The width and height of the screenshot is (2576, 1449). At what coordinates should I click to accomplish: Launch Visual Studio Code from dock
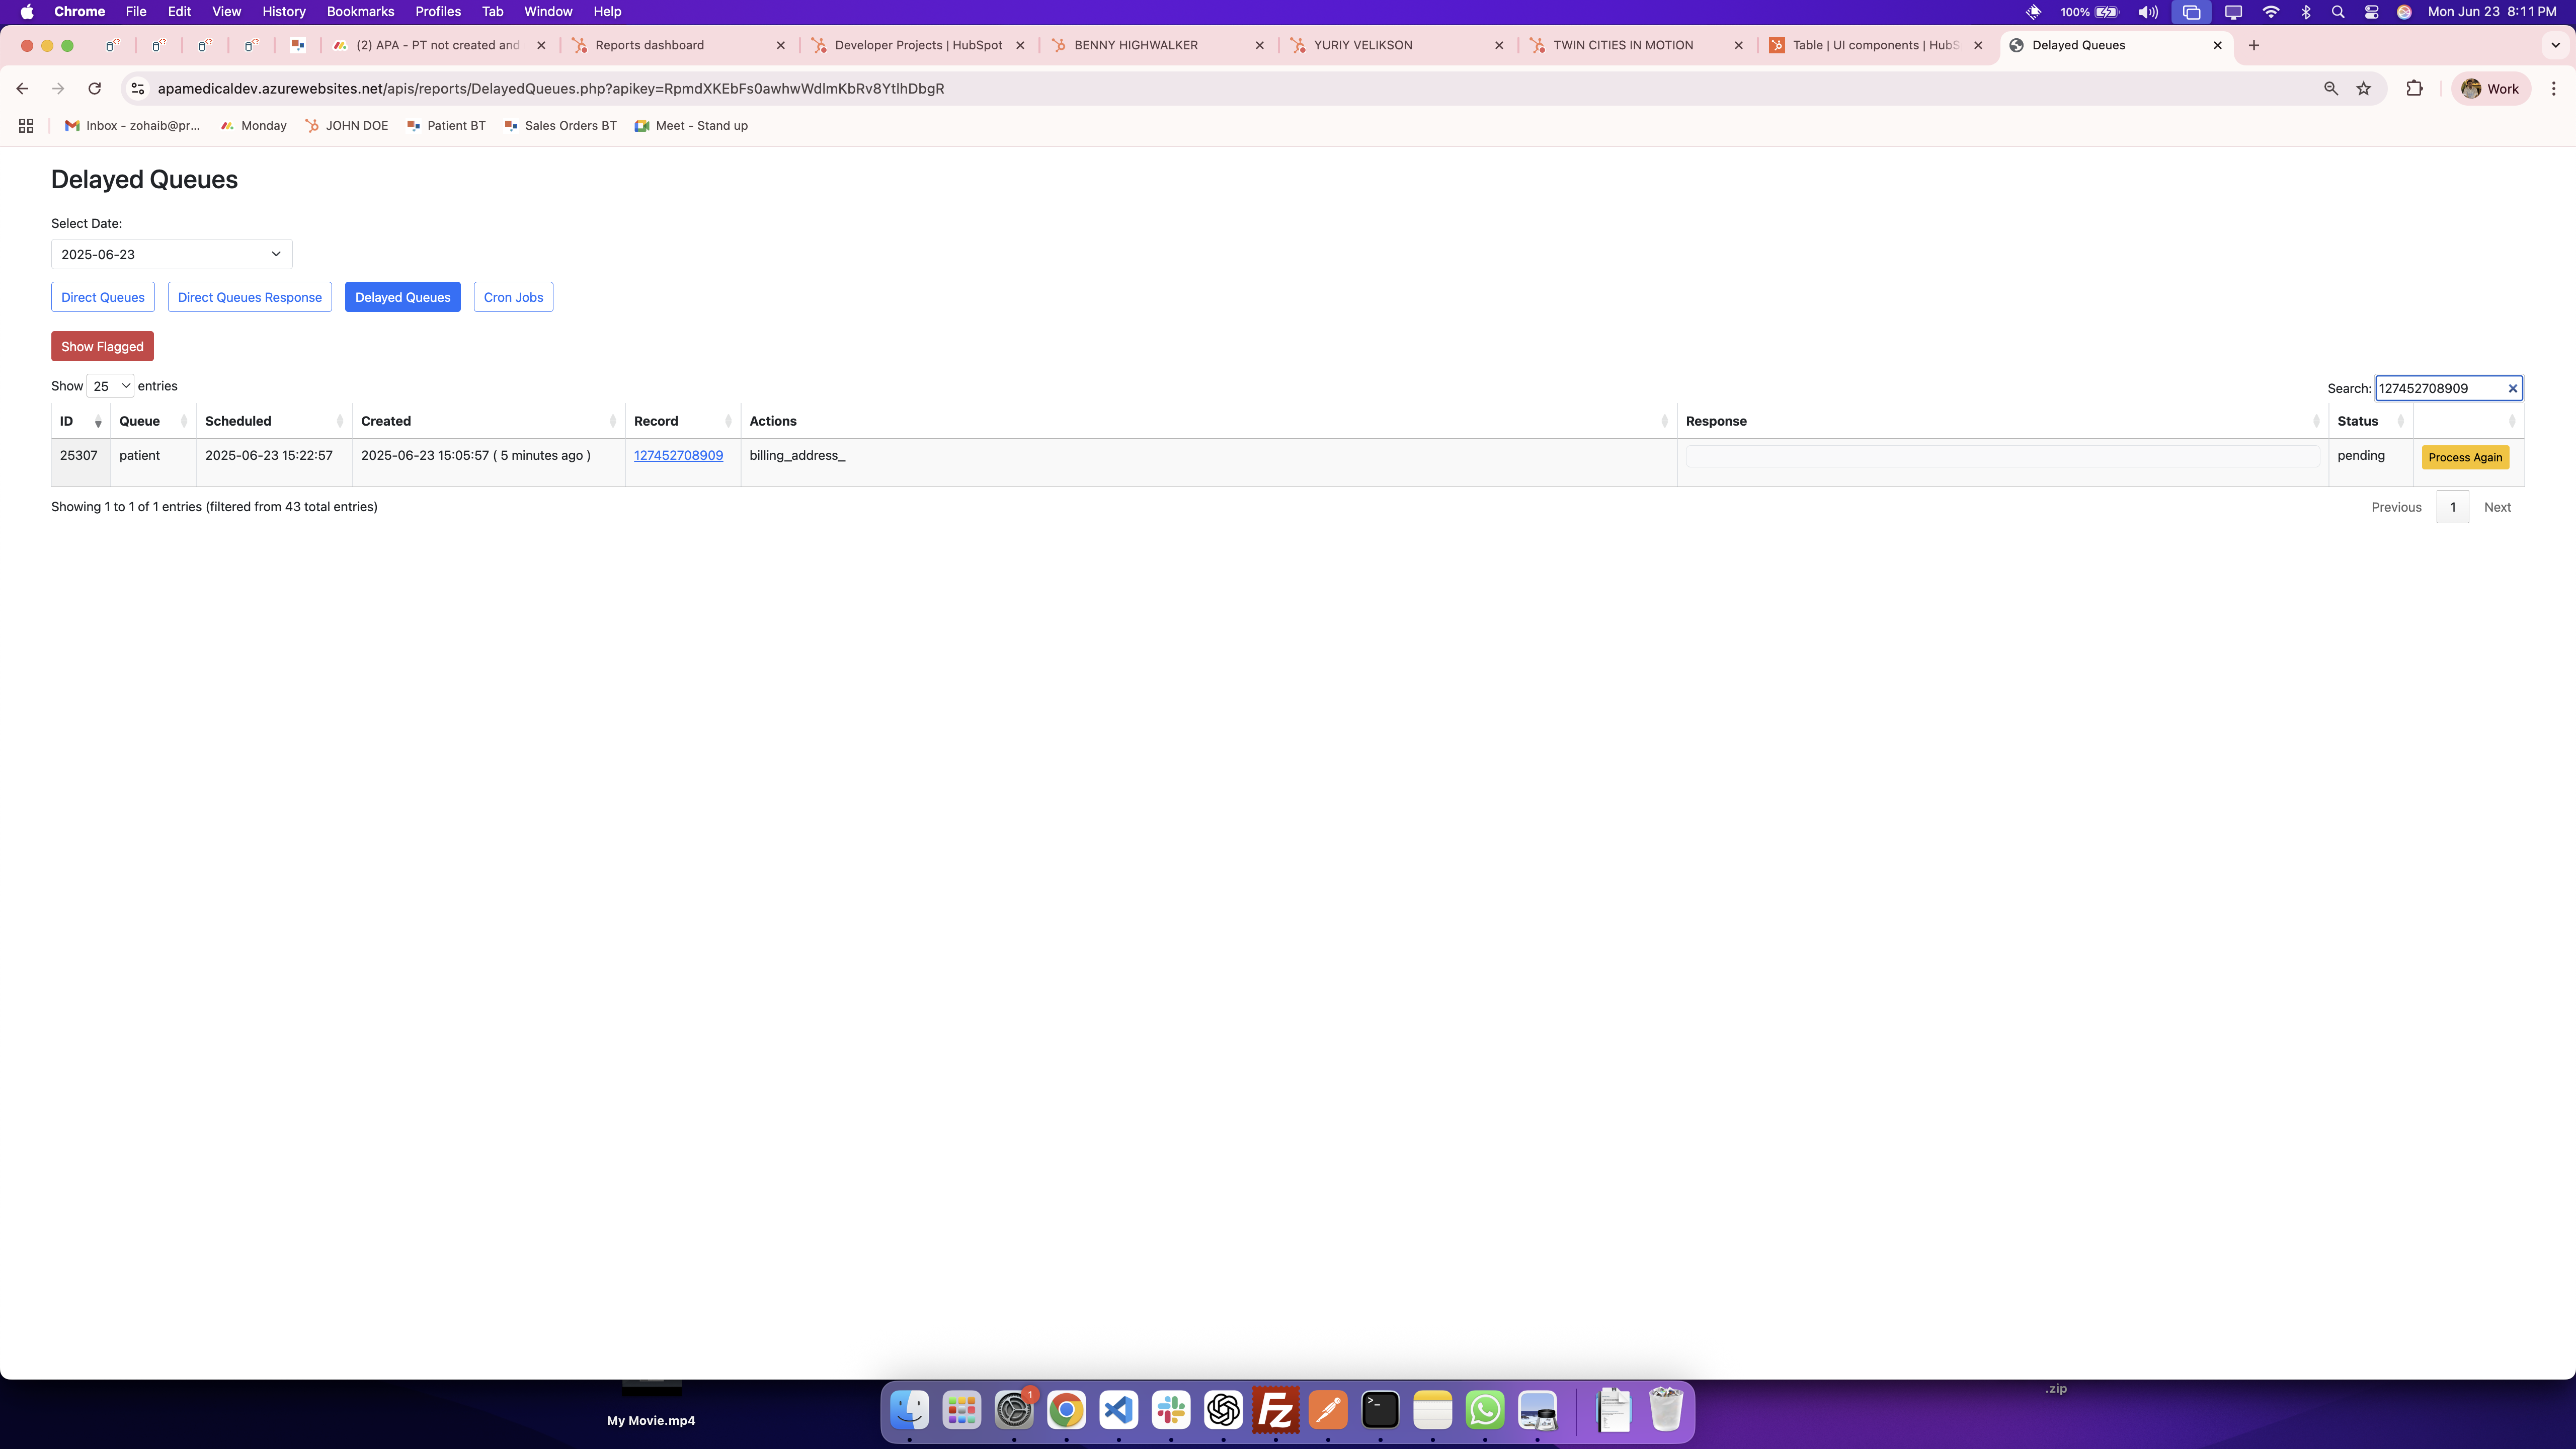(x=1118, y=1410)
